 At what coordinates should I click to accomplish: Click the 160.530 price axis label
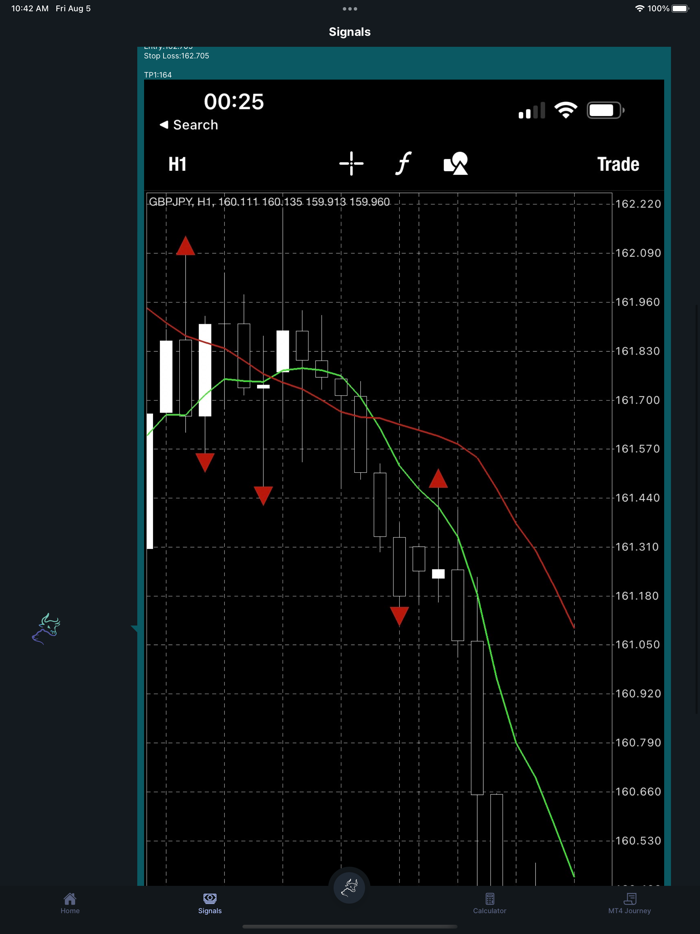[x=638, y=840]
